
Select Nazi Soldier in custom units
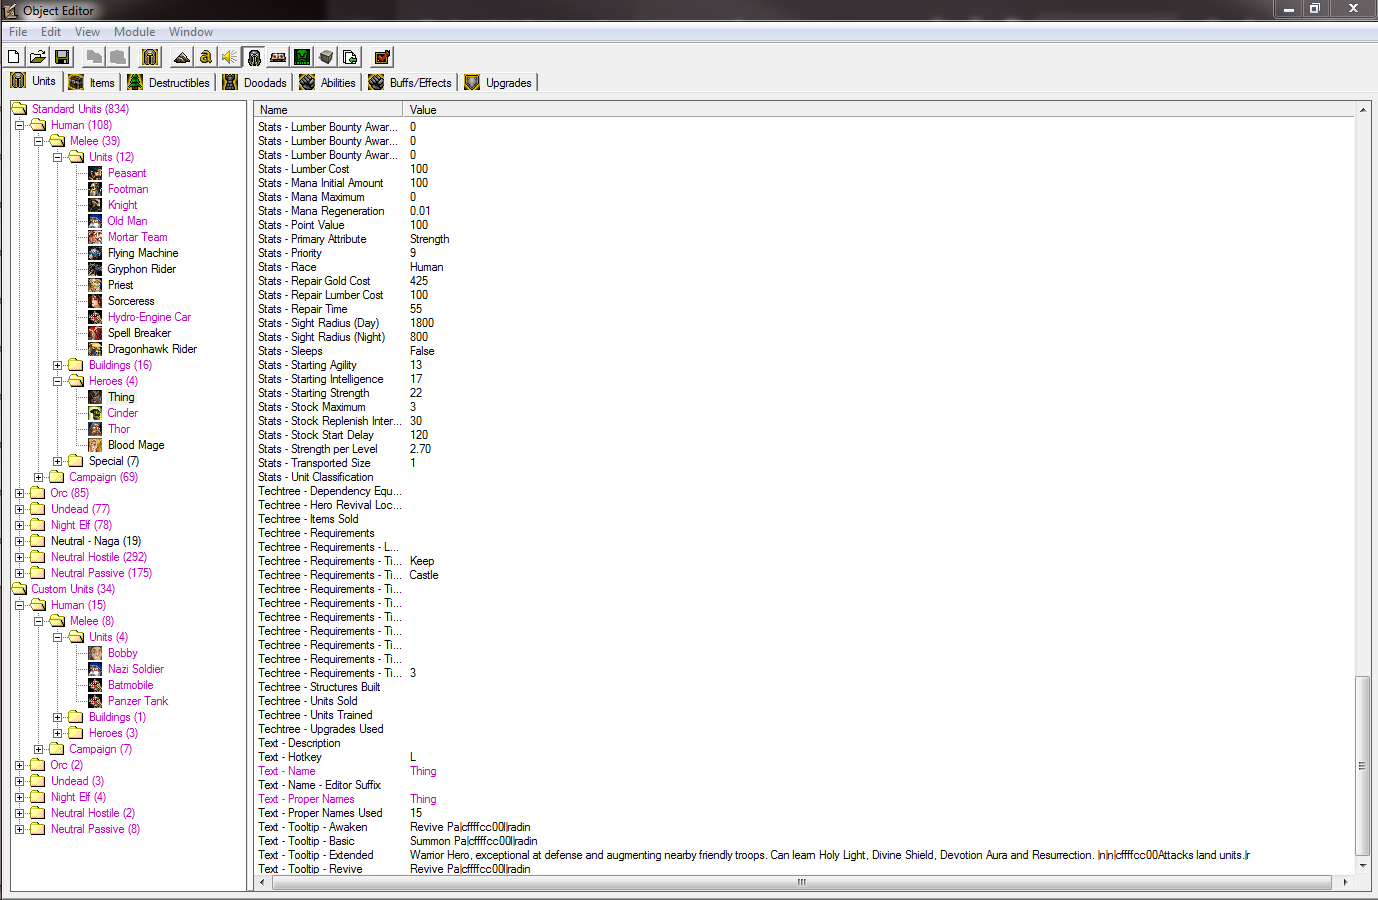[x=136, y=669]
